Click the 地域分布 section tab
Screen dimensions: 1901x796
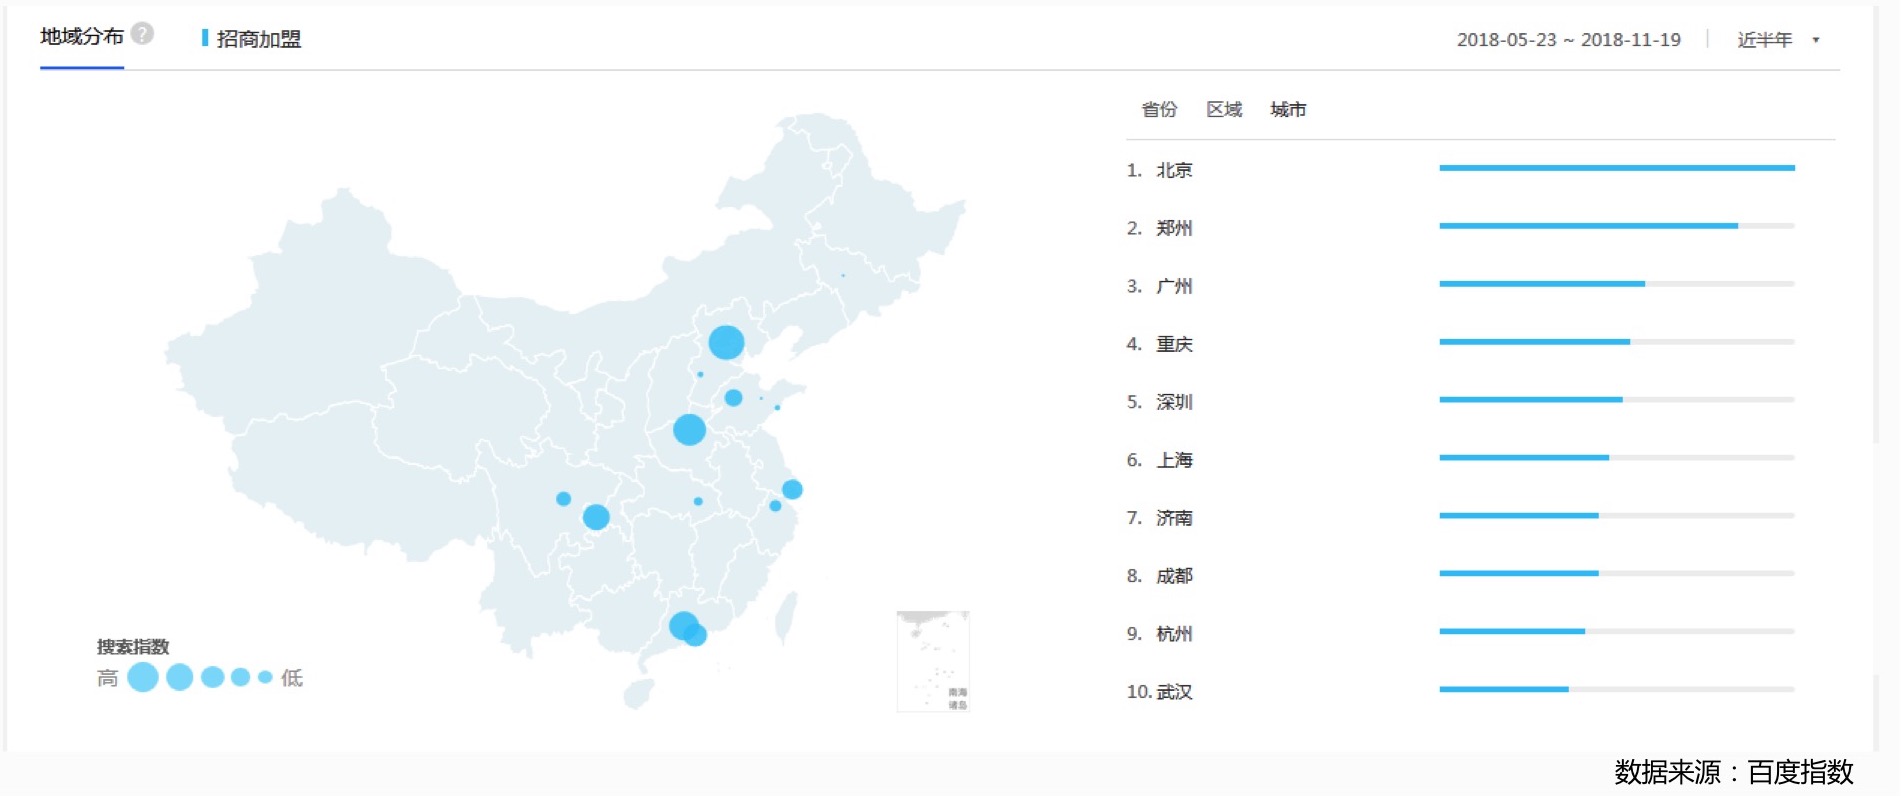coord(81,37)
